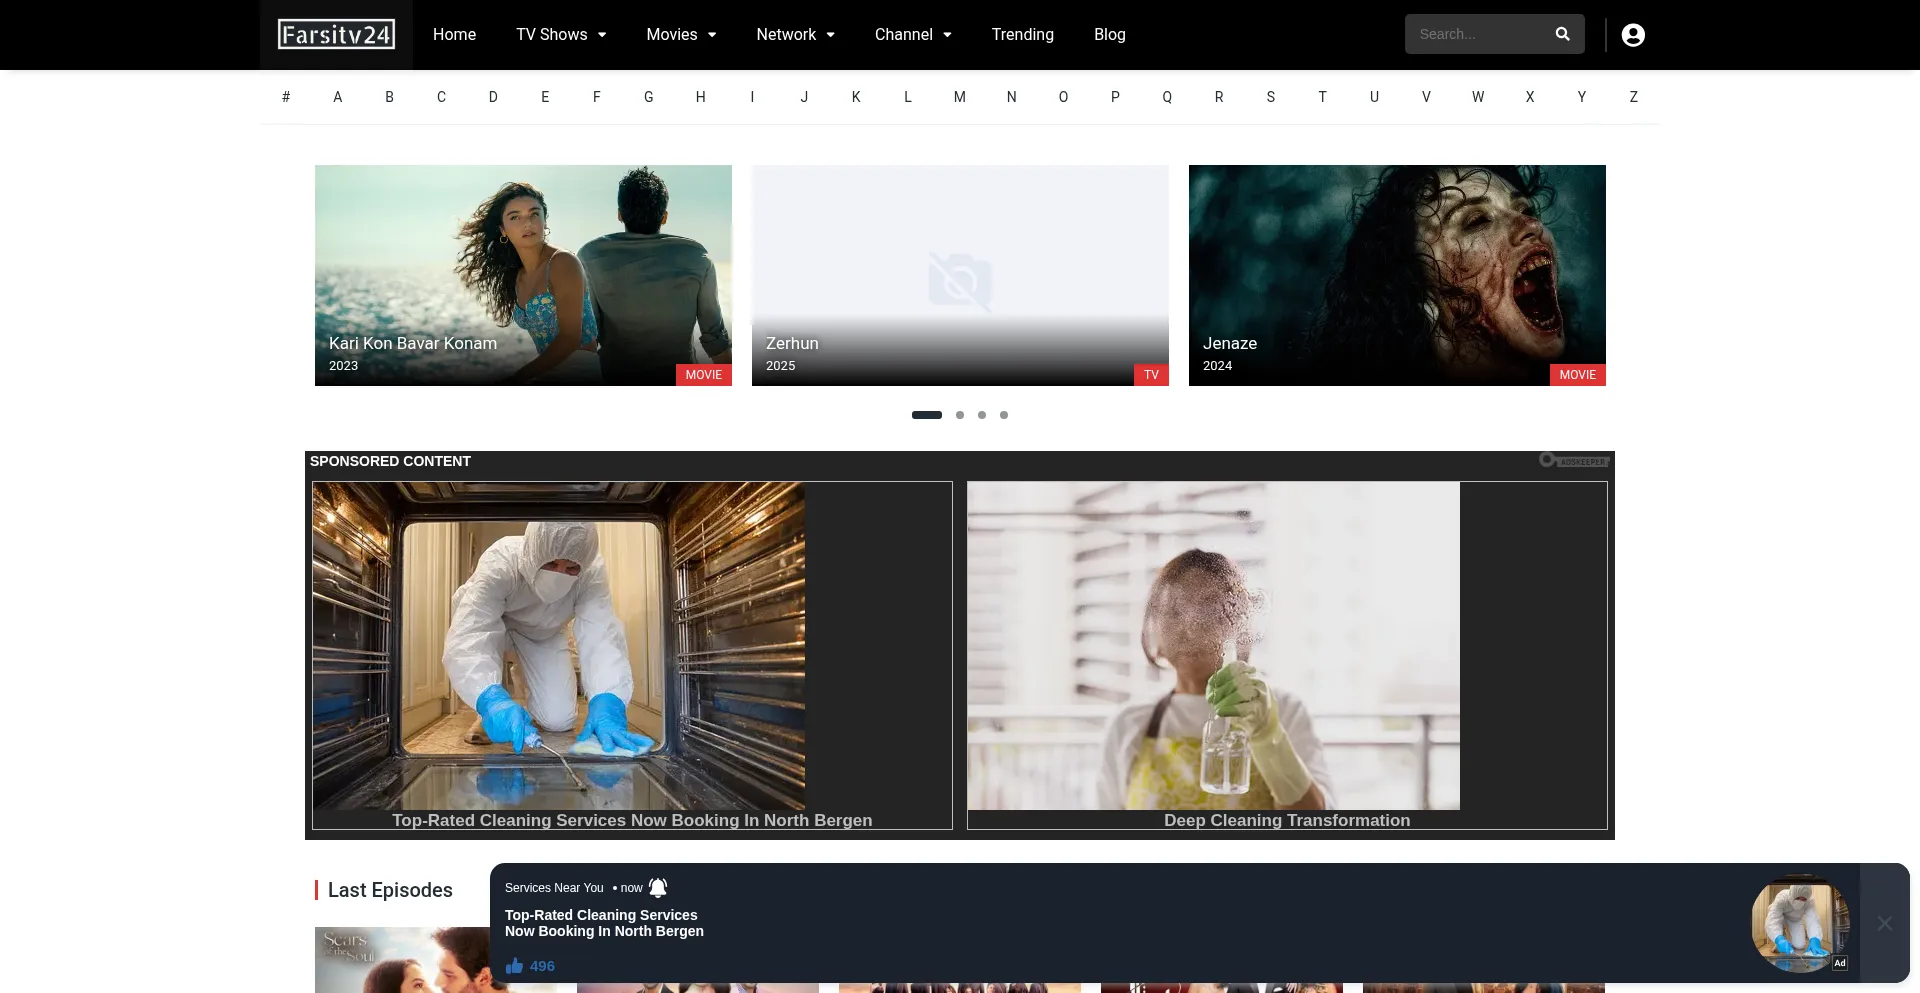Viewport: 1920px width, 993px height.
Task: Click the notification bell icon in popup
Action: pos(658,888)
